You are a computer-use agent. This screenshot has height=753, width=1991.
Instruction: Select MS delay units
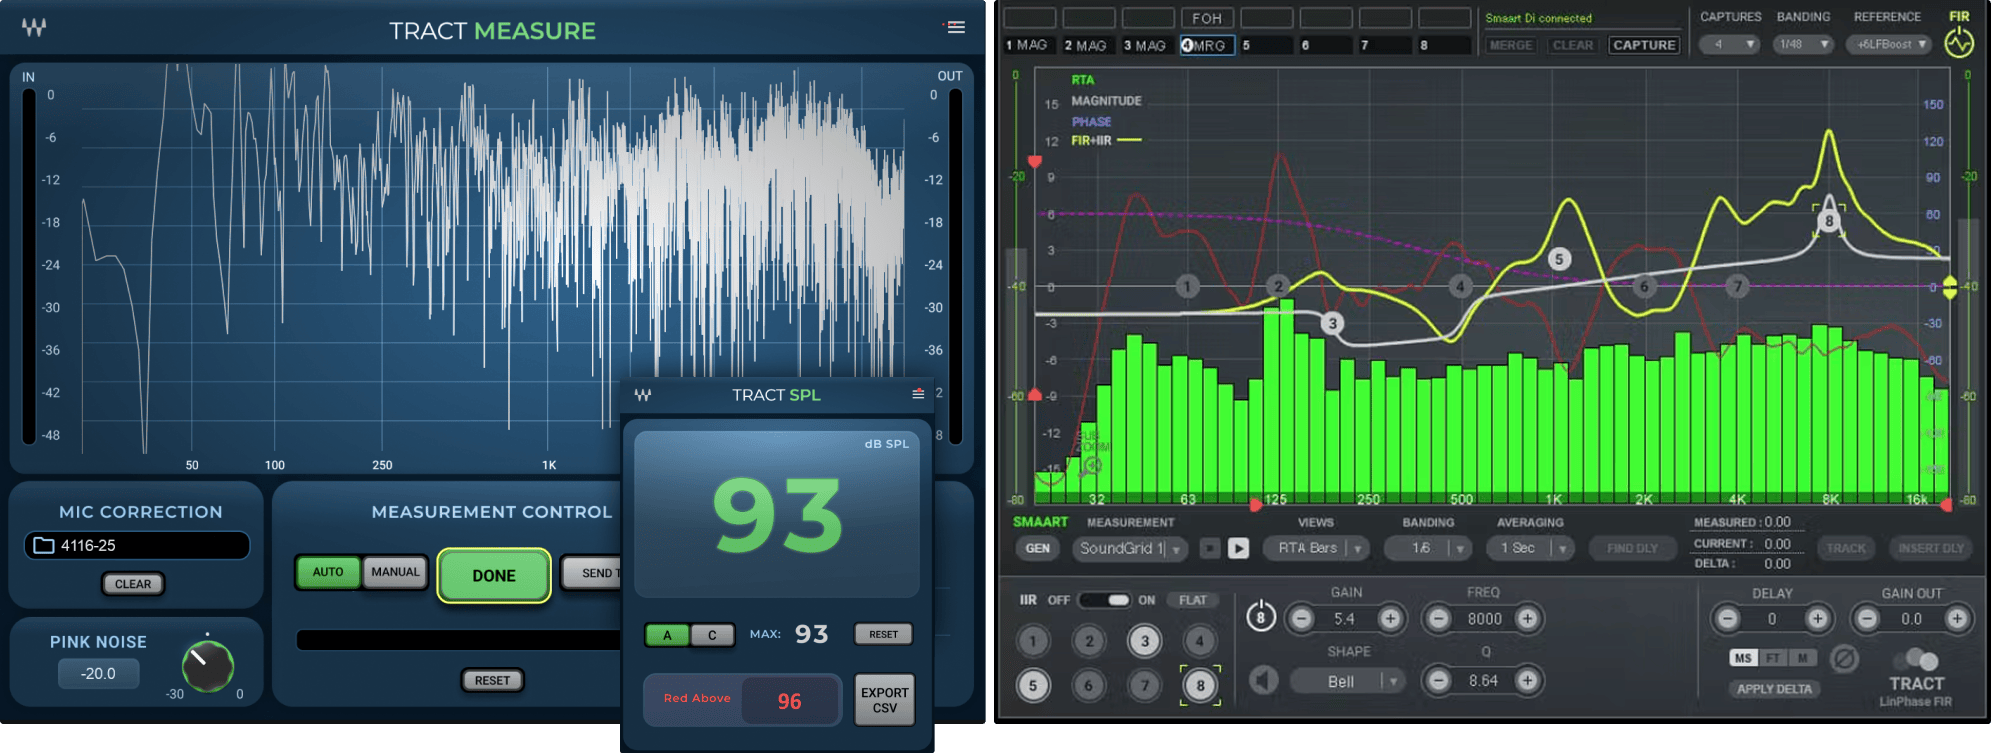1743,658
